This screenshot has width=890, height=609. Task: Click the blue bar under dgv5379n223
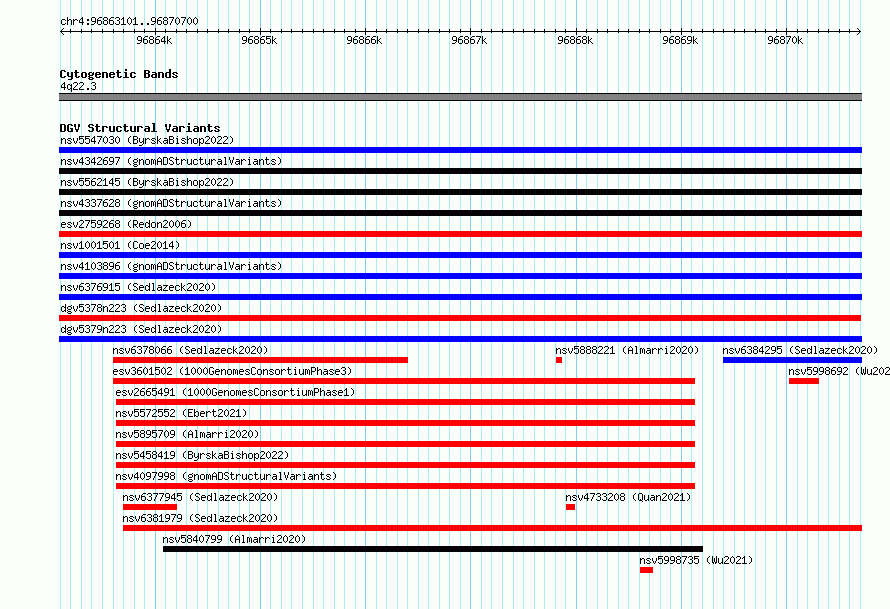460,339
